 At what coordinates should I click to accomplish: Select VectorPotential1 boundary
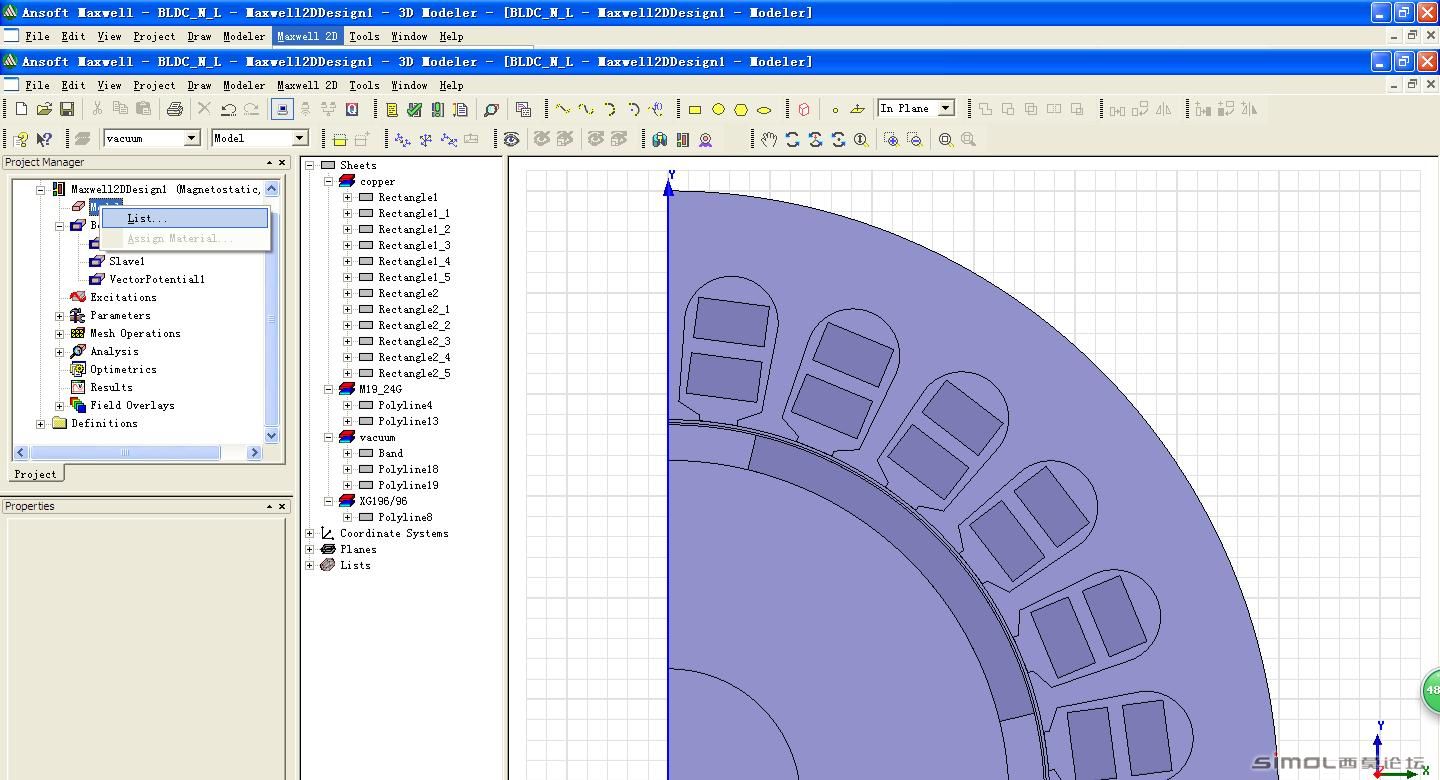157,279
